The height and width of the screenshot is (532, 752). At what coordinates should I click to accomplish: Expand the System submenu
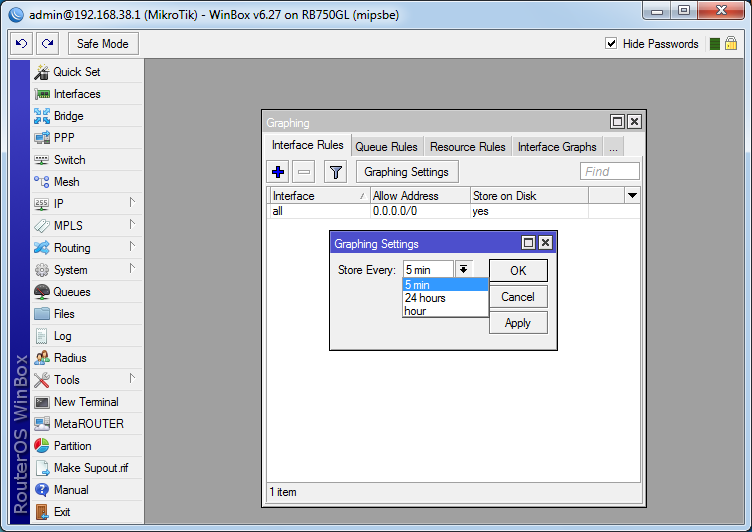click(x=132, y=269)
